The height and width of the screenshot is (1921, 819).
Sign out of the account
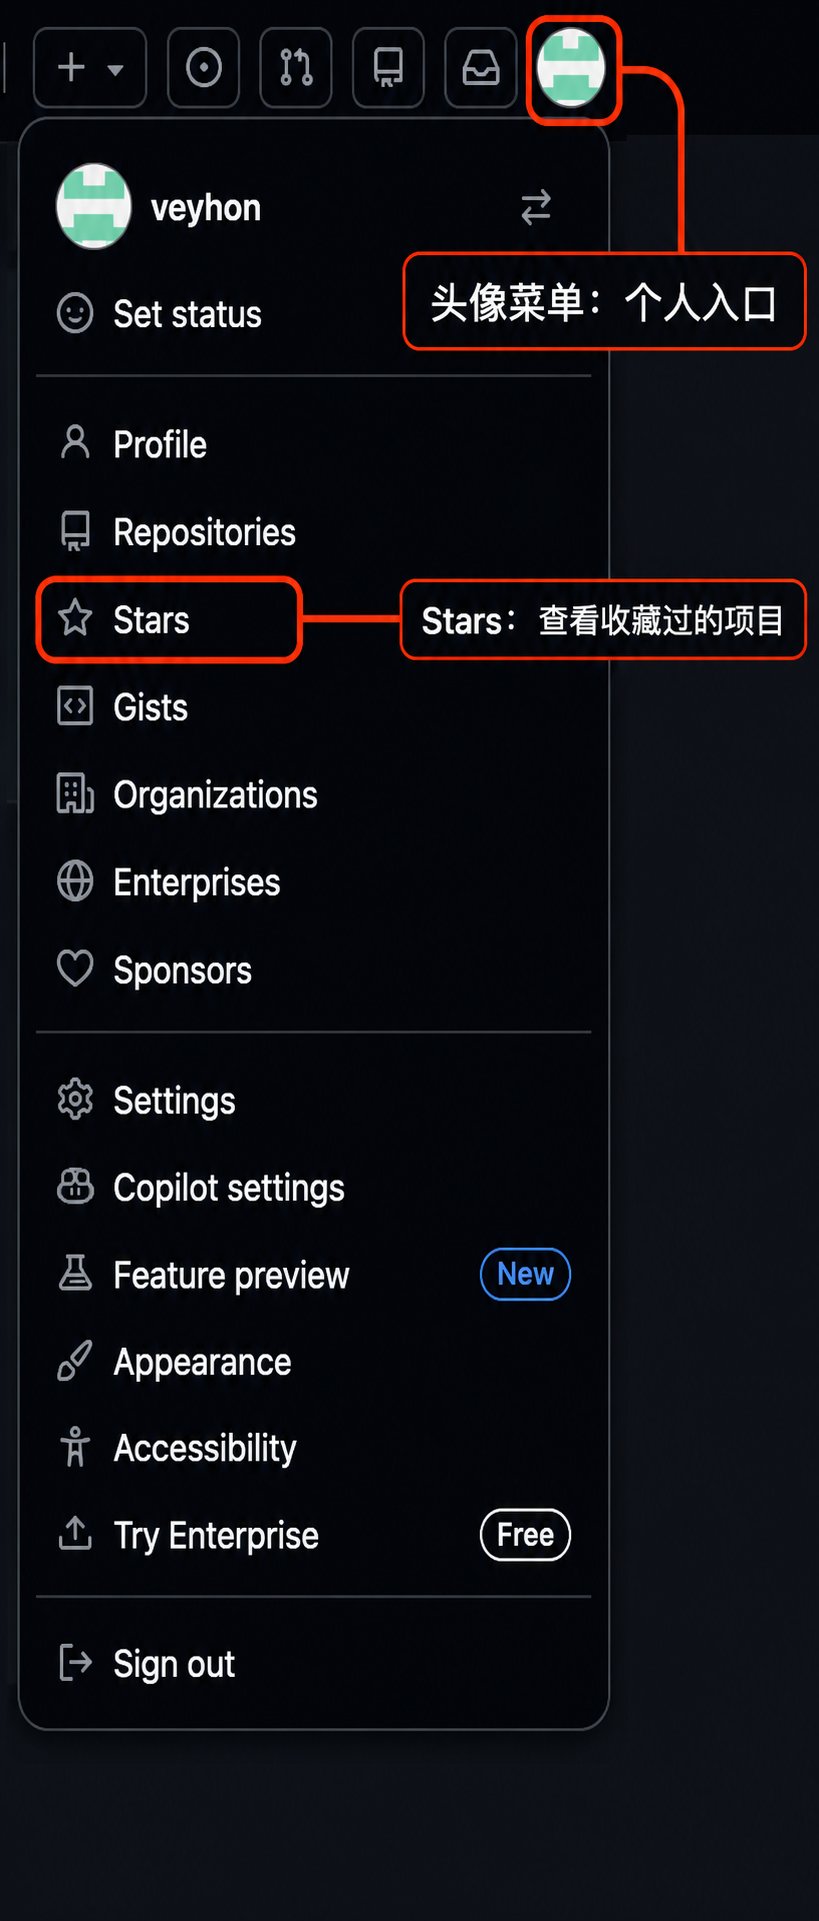[x=314, y=1664]
